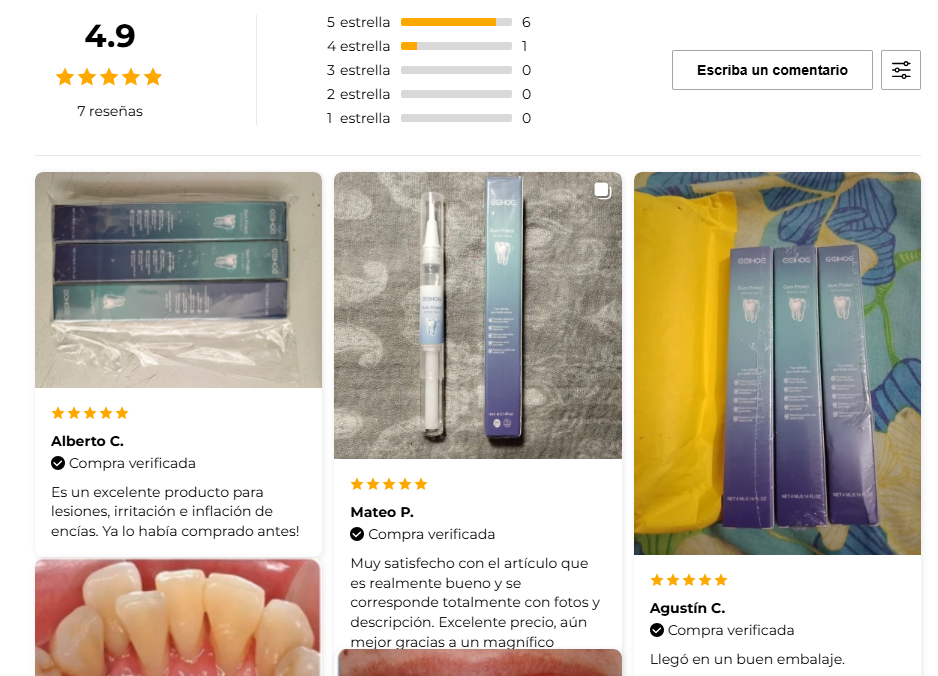This screenshot has height=676, width=938.
Task: Open the review filter settings icon
Action: (900, 70)
